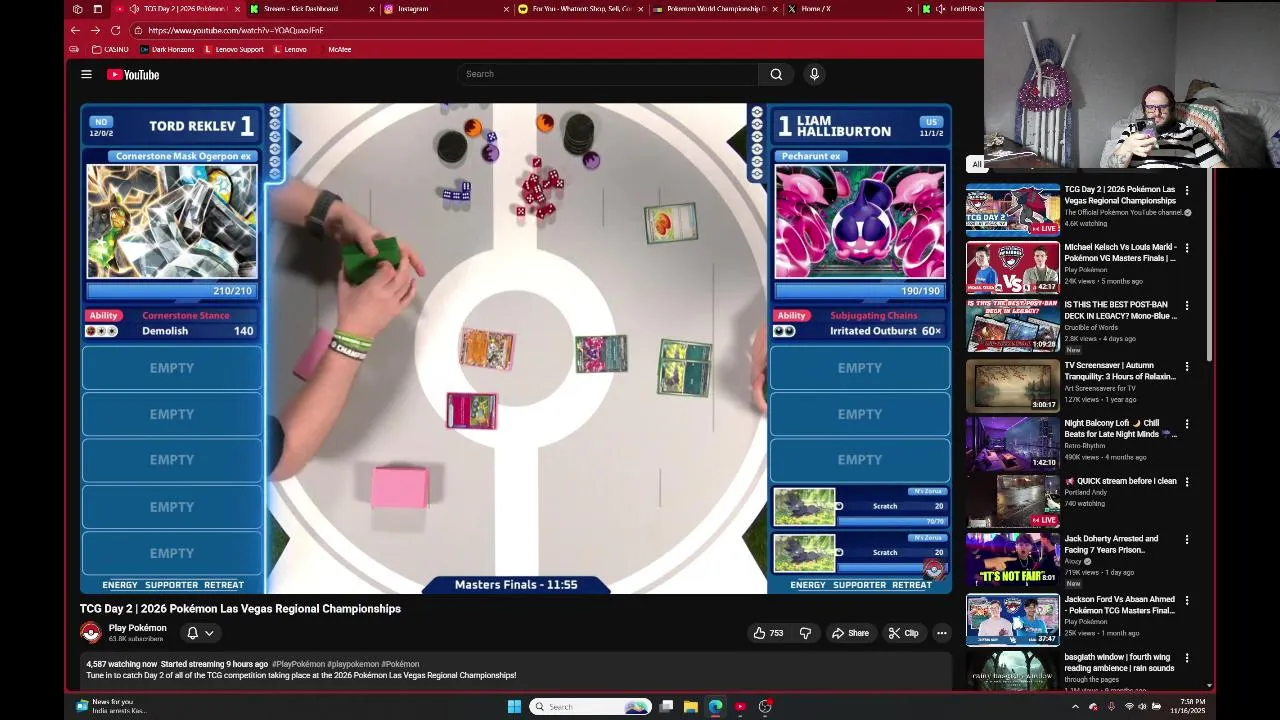Start voice search with the microphone icon
This screenshot has width=1280, height=720.
coord(814,74)
